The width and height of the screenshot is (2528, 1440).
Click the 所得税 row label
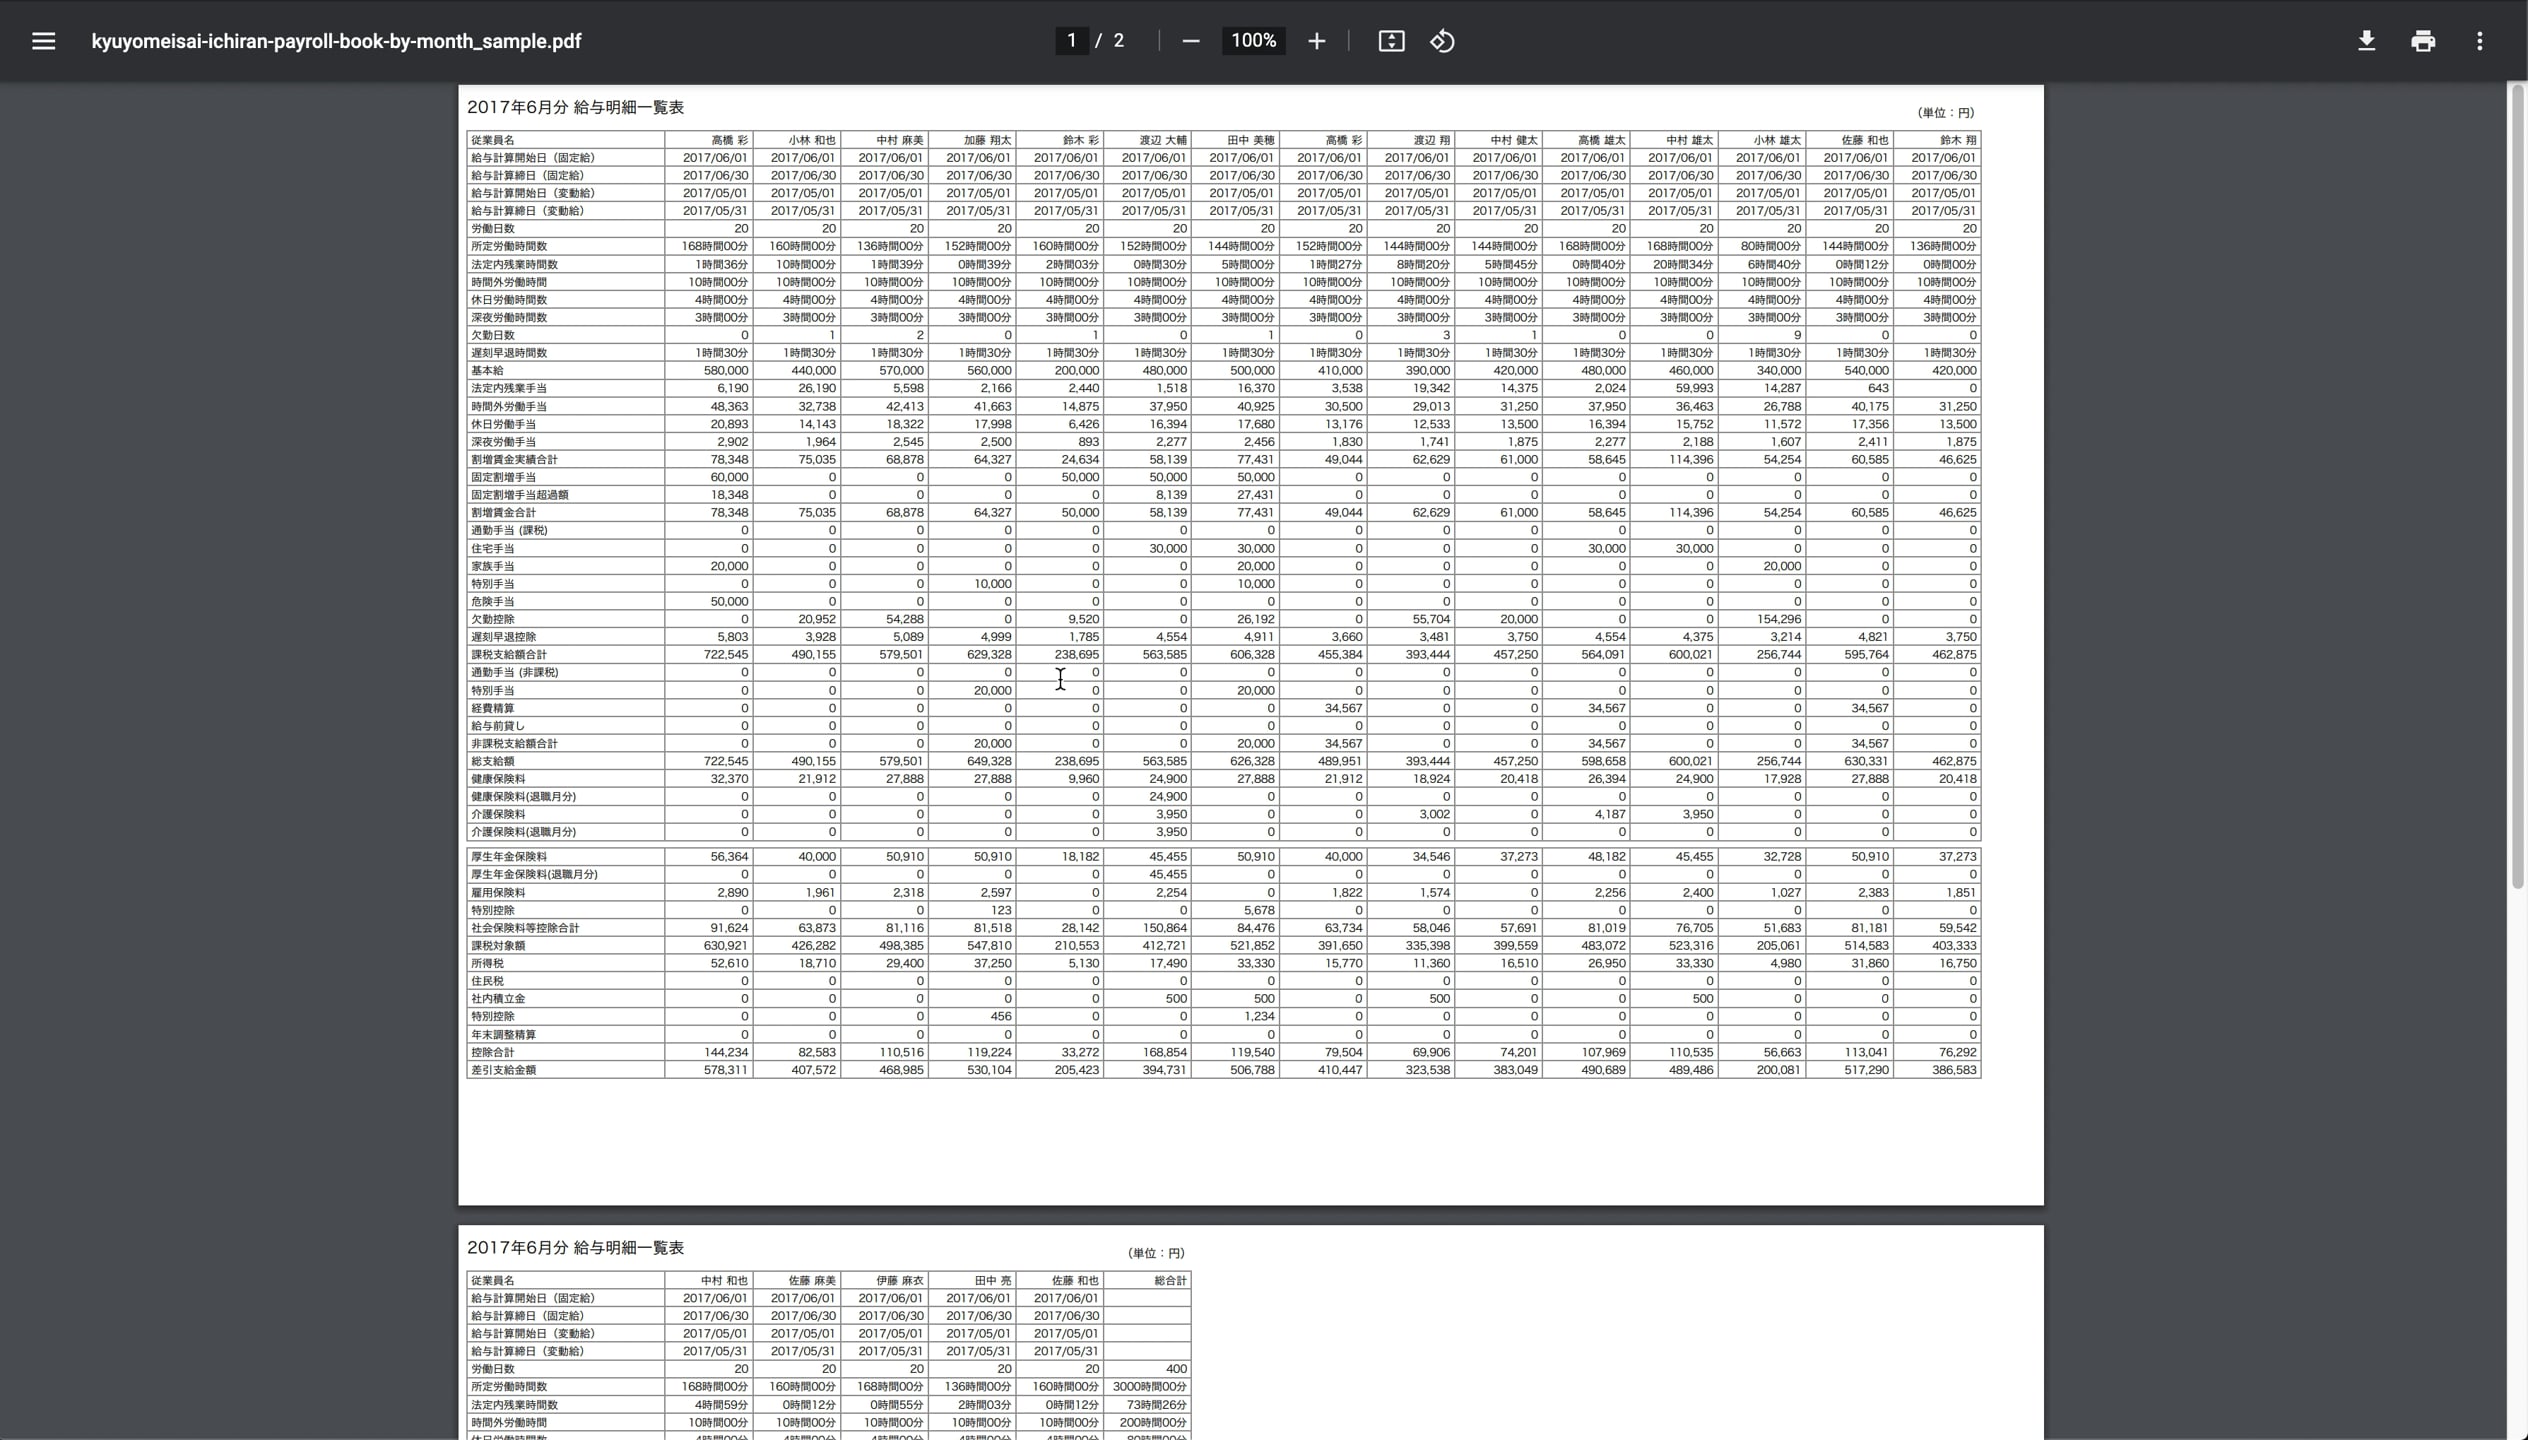[x=488, y=964]
